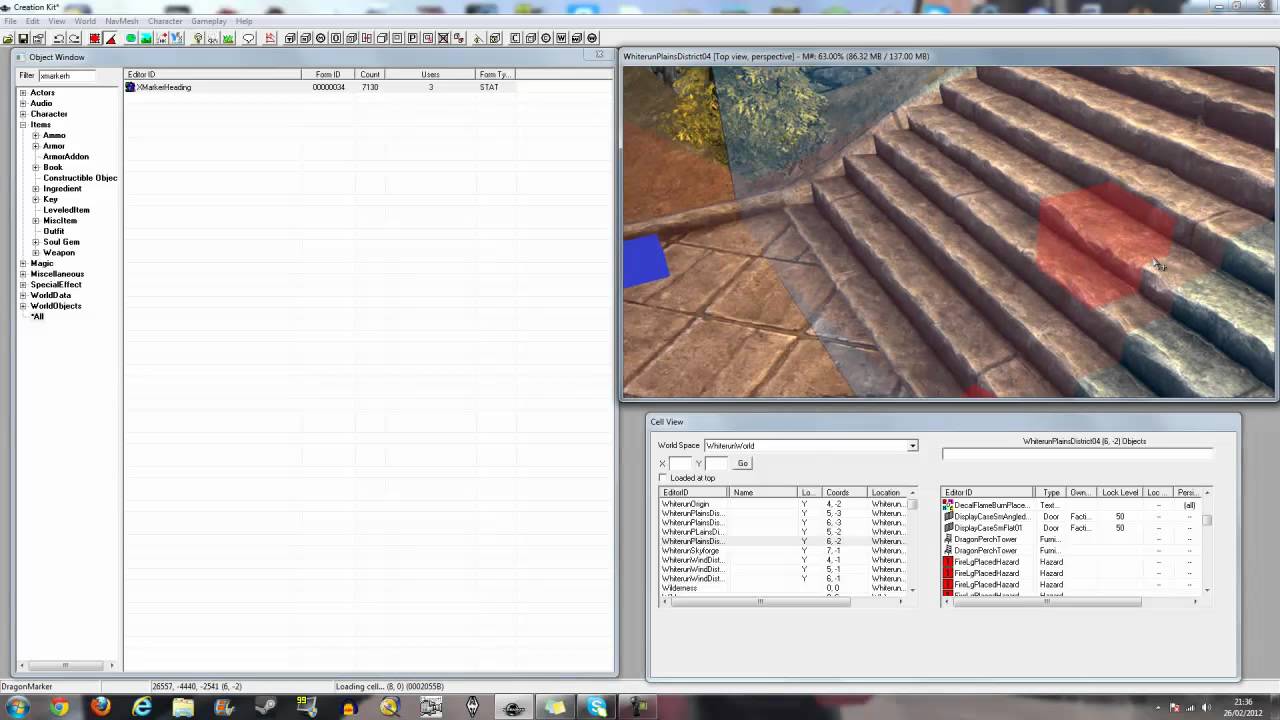Click the XMarkerHeading row icon
The height and width of the screenshot is (720, 1280).
[x=130, y=87]
